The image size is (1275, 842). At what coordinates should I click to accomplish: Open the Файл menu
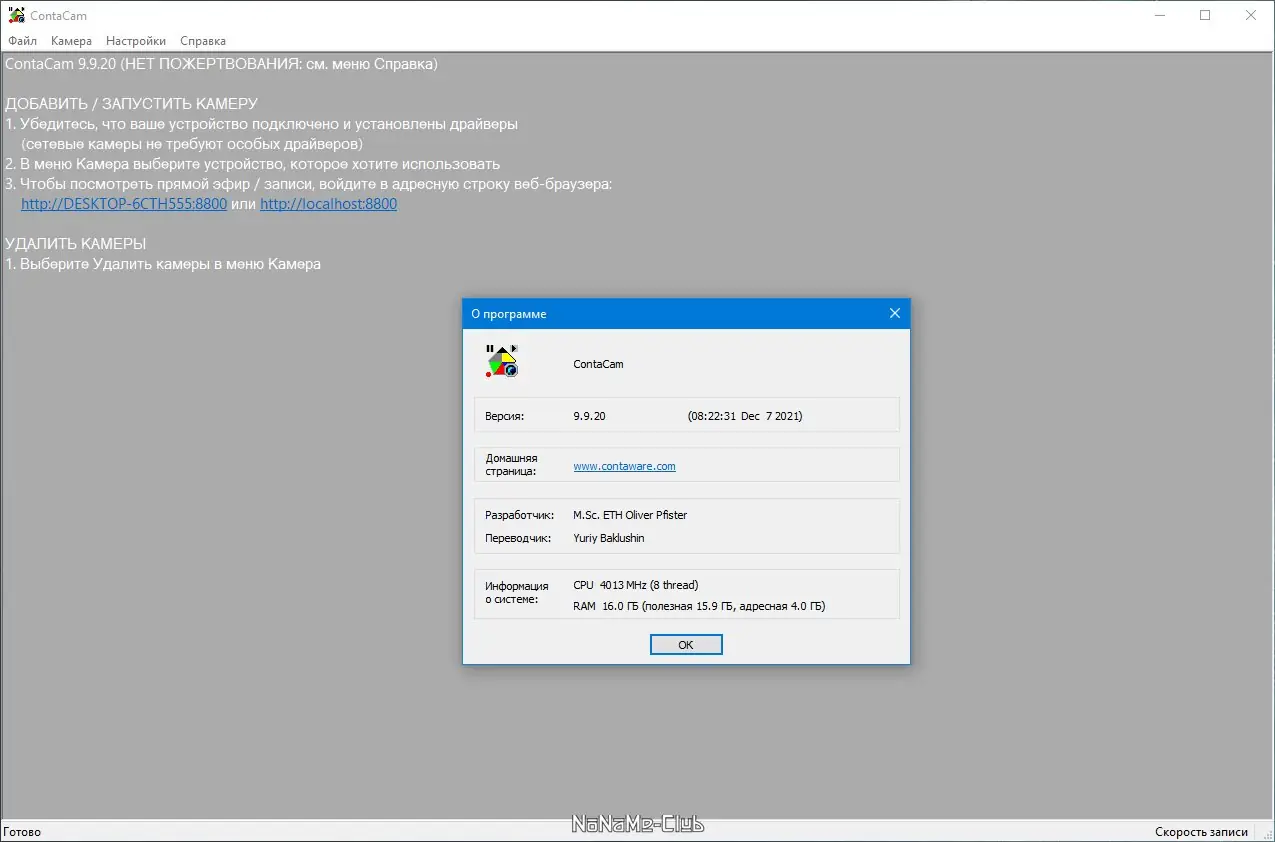22,41
